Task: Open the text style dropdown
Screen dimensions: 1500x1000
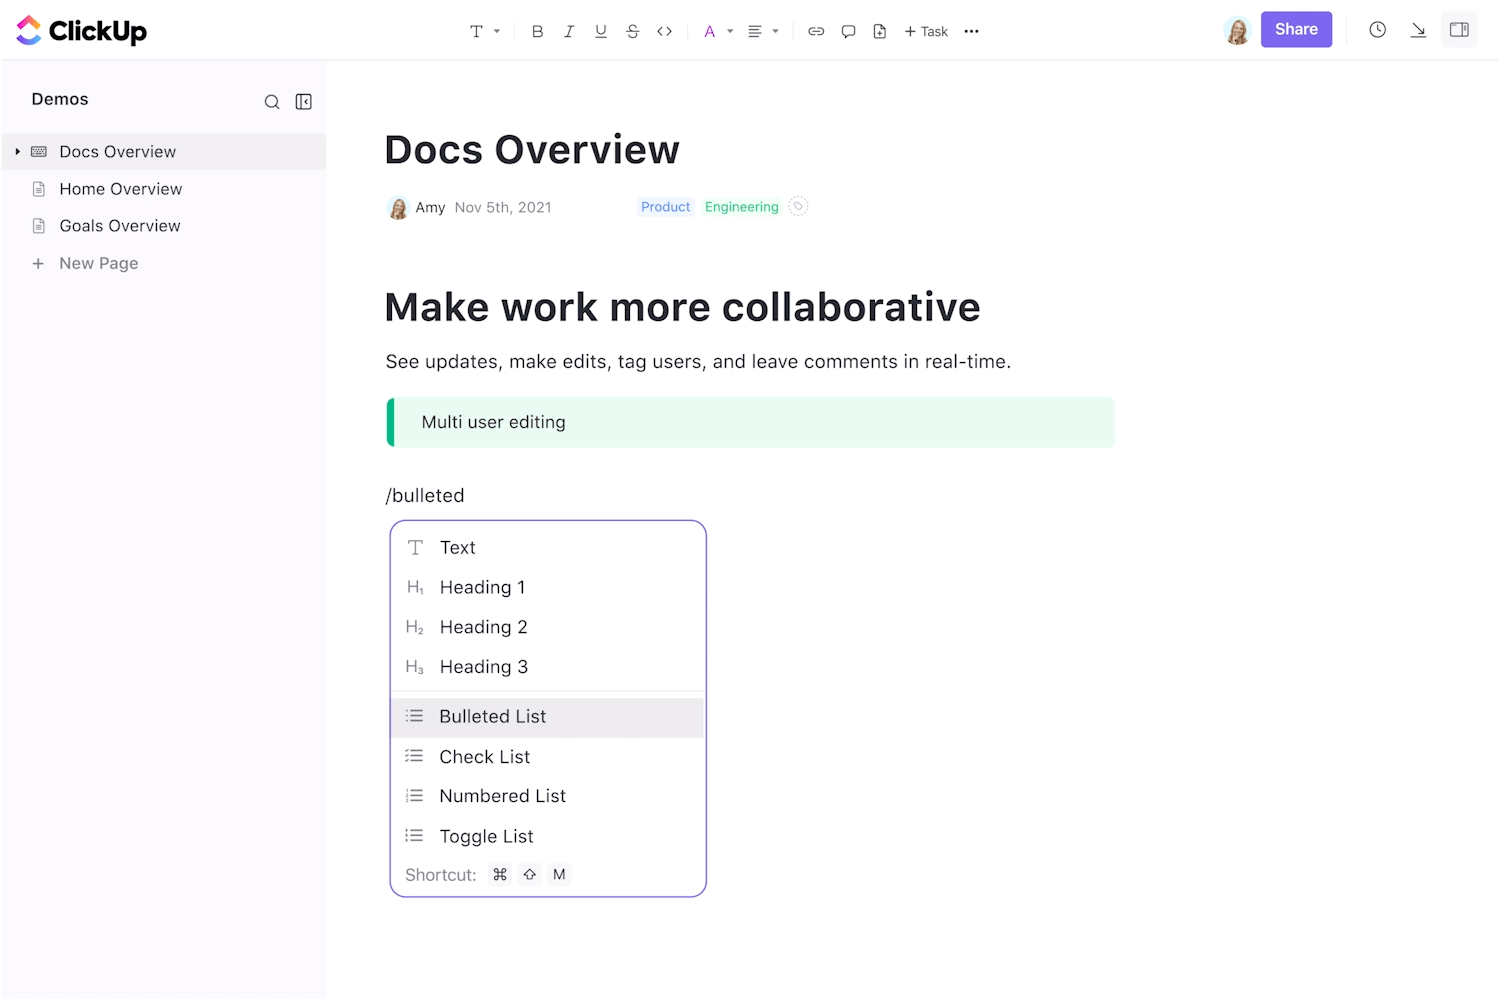Action: [484, 31]
